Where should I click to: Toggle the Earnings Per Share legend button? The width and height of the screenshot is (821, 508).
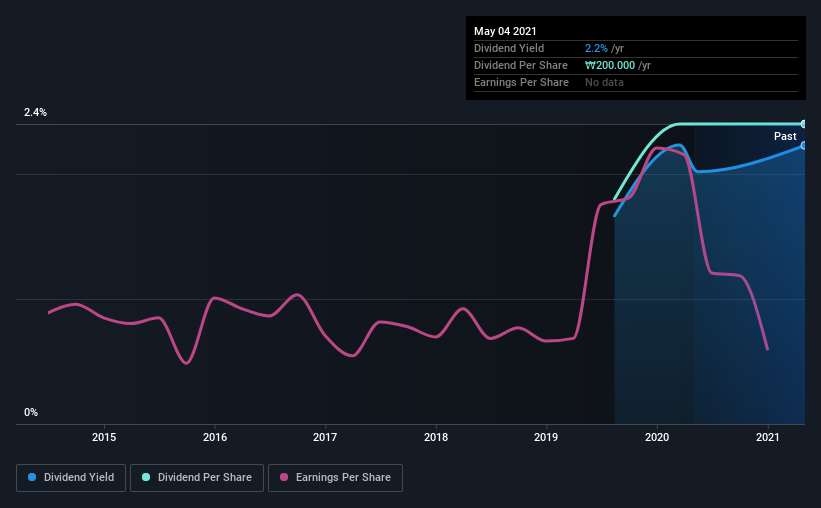click(x=335, y=478)
